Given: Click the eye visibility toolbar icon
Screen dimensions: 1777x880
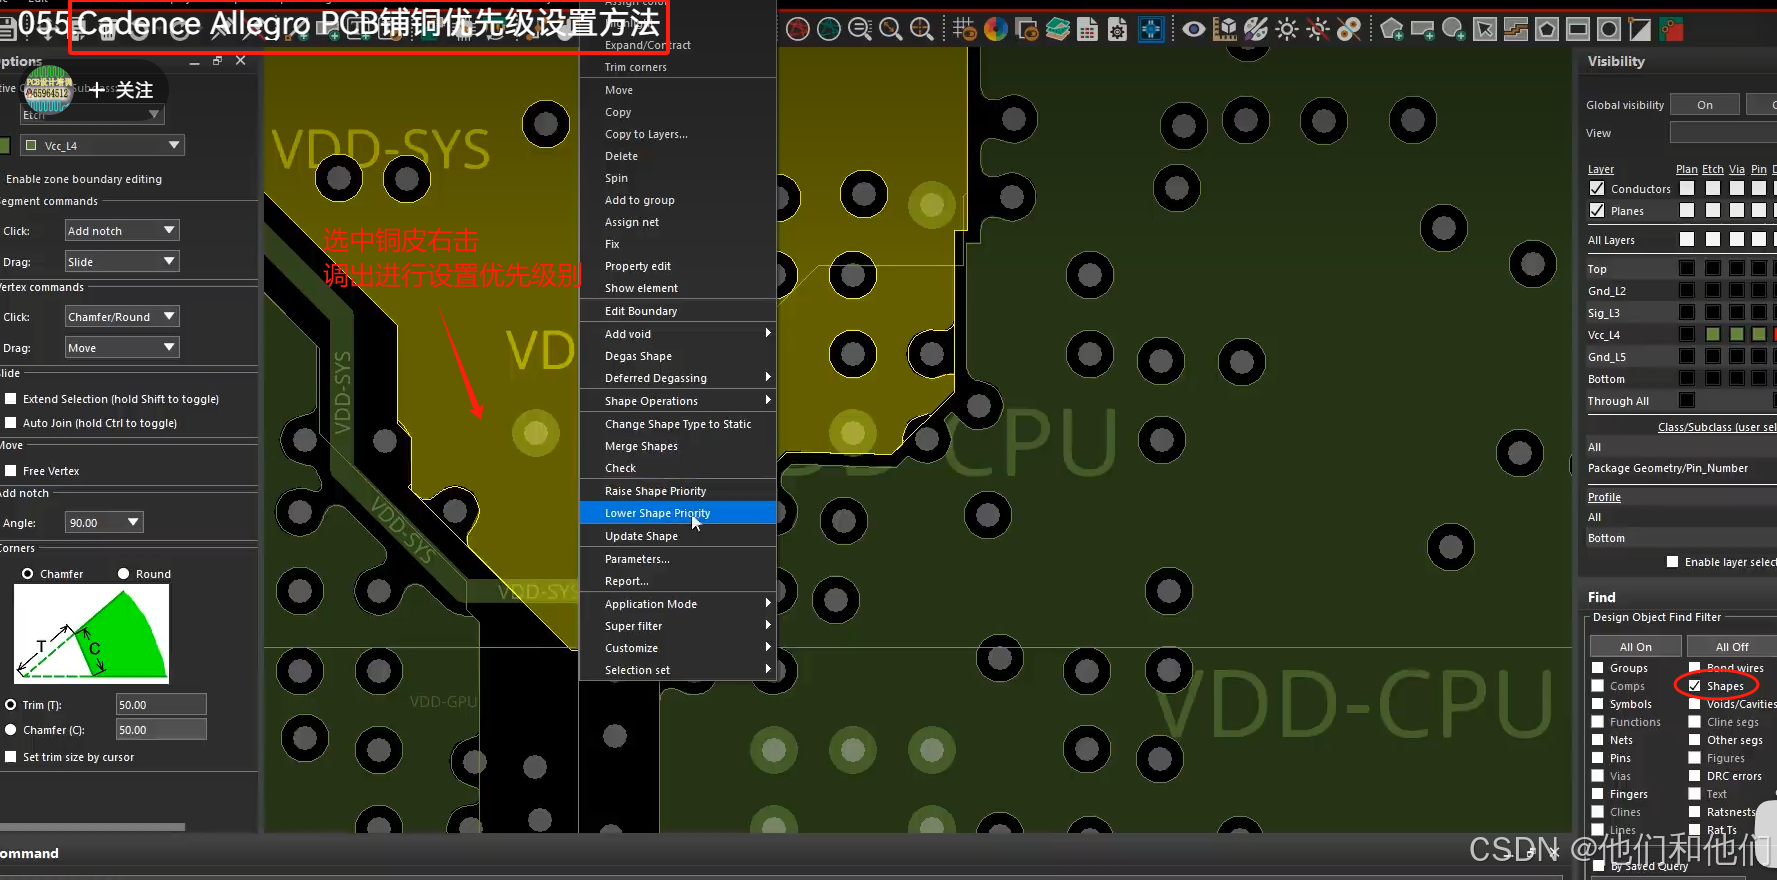Looking at the screenshot, I should tap(1193, 29).
